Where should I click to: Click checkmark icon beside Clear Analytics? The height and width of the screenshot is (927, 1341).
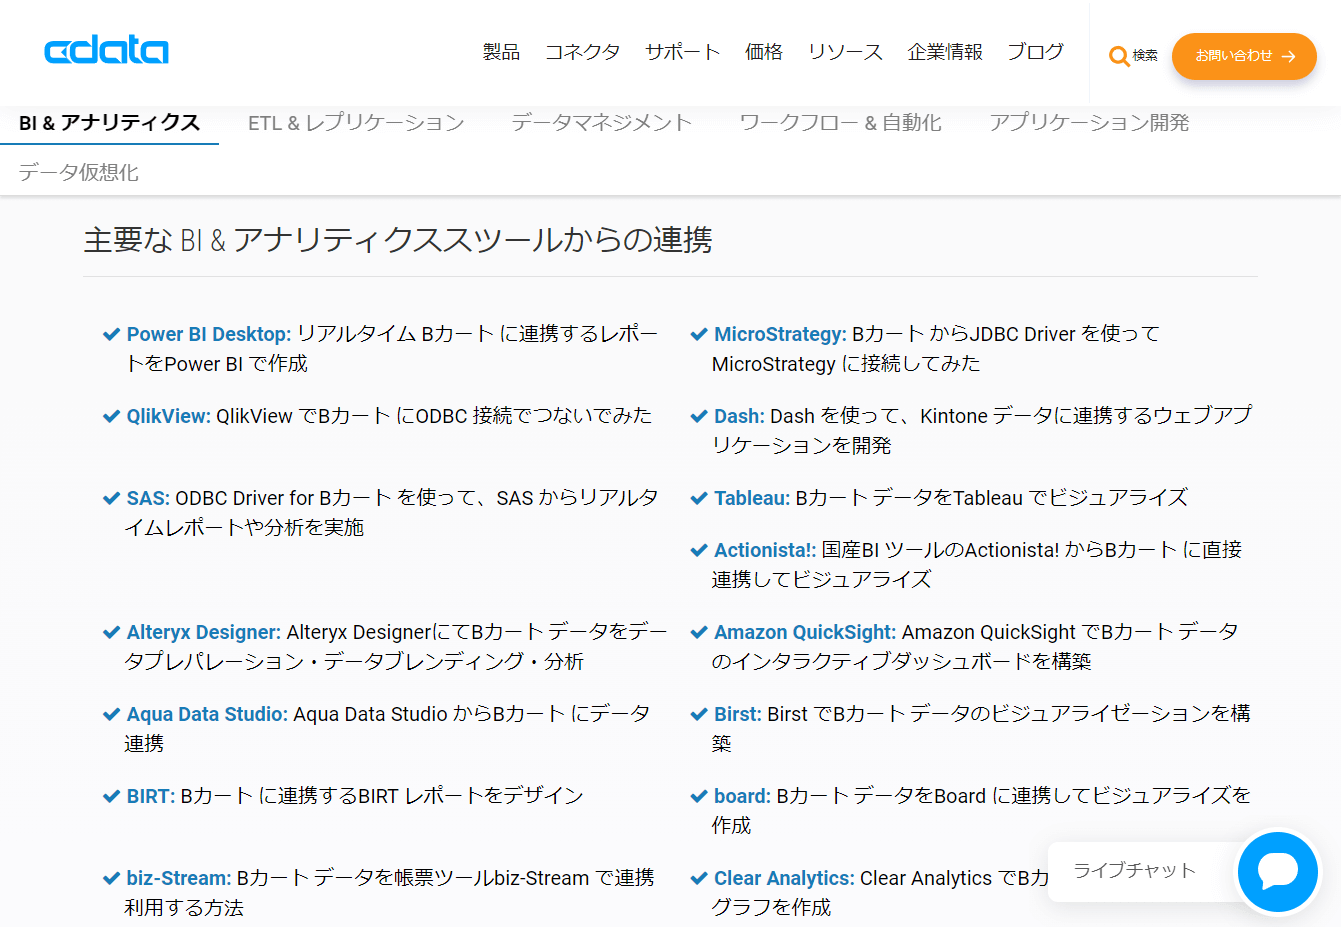[x=699, y=878]
